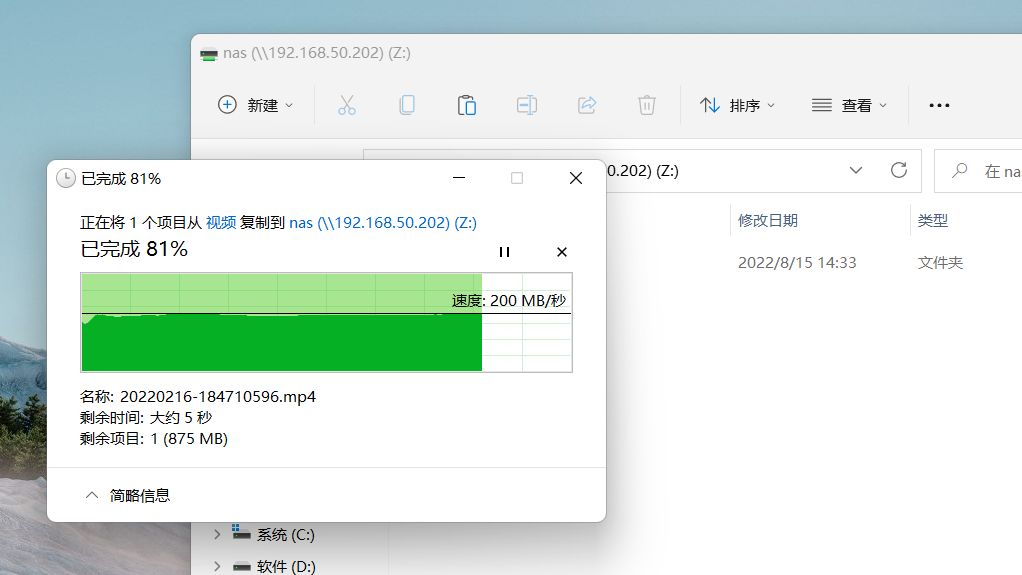The width and height of the screenshot is (1022, 575).
Task: Collapse details via 简略信息
Action: point(128,495)
